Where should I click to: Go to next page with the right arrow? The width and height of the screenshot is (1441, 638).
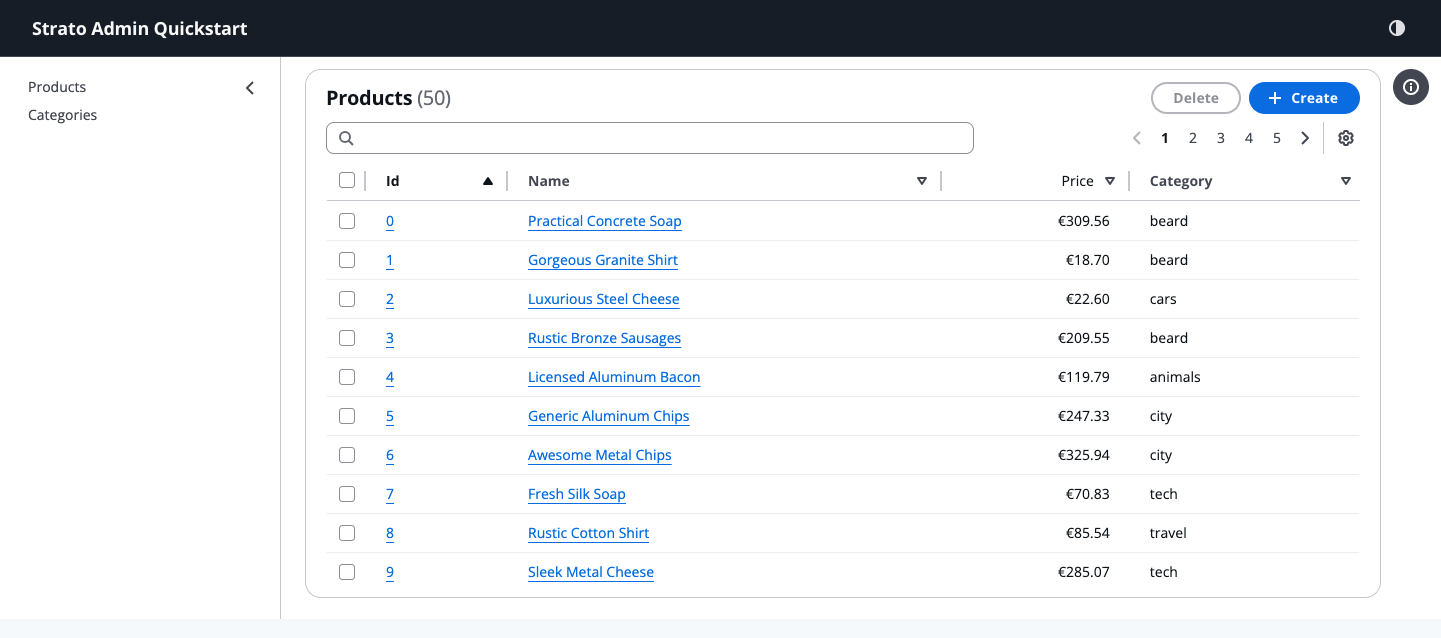[1305, 138]
